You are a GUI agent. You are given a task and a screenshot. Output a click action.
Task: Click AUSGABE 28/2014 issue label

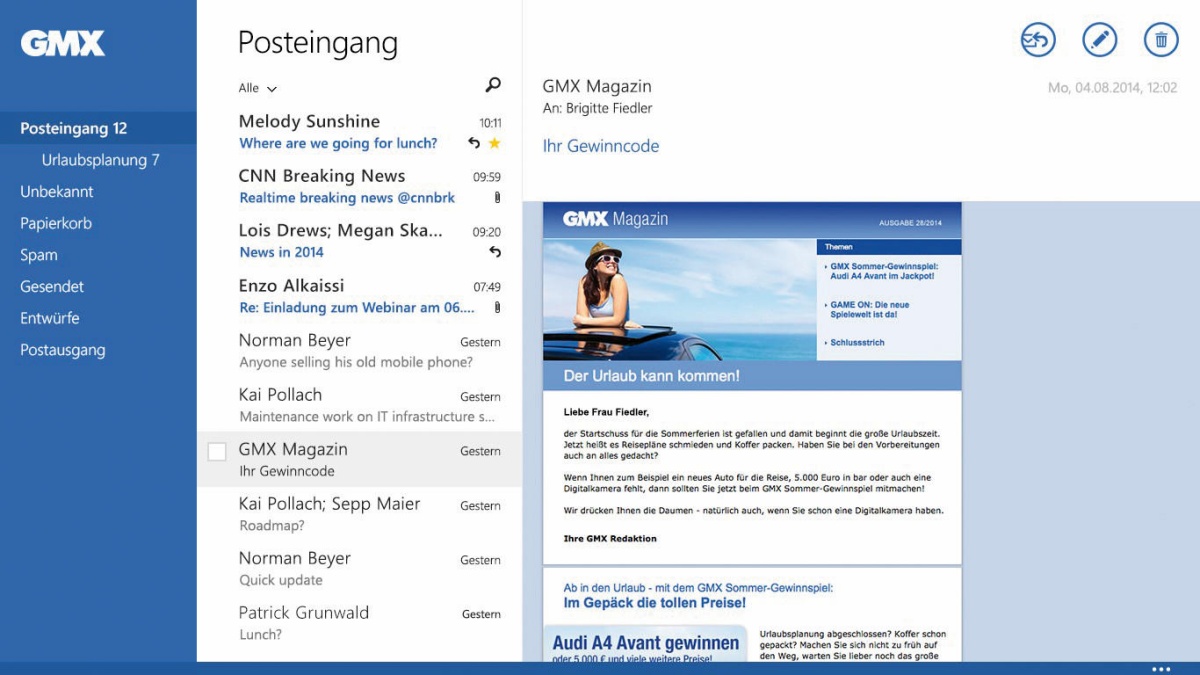pos(910,222)
